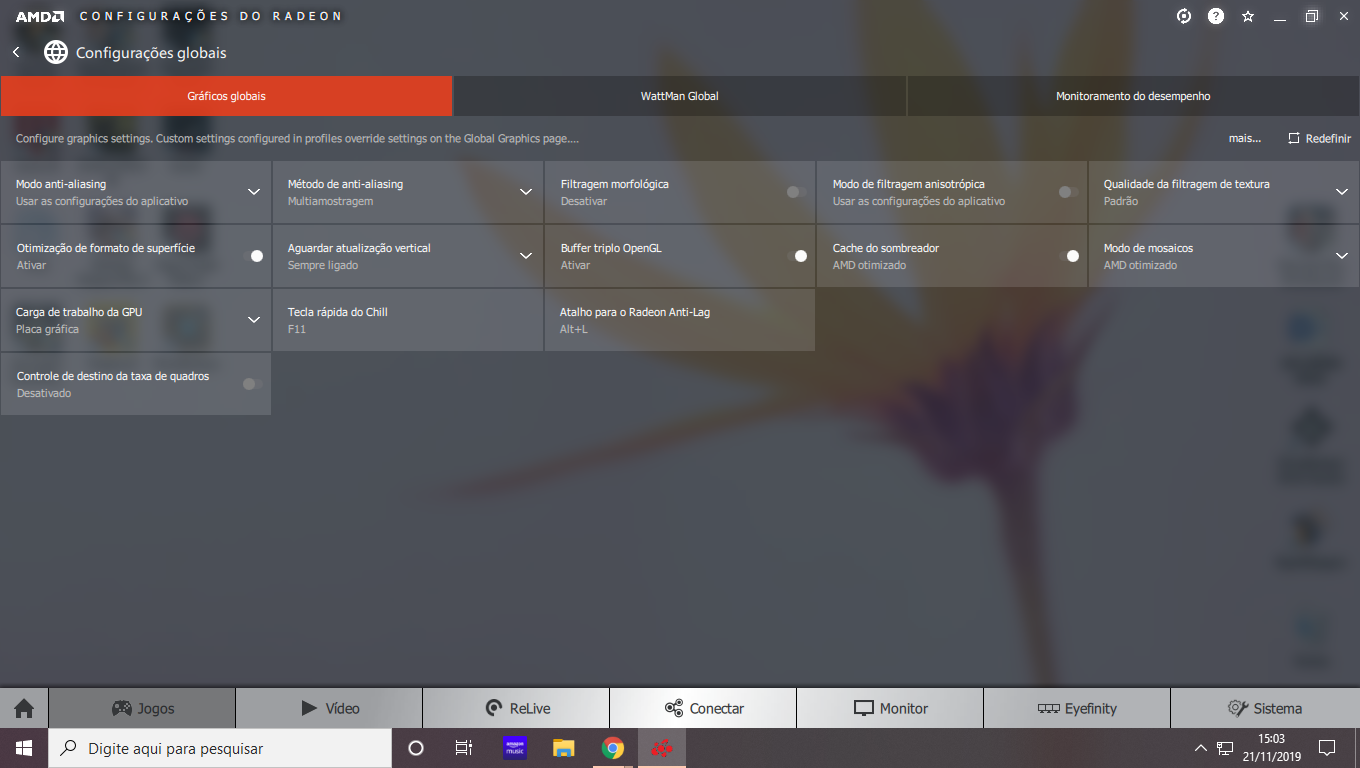Screen dimensions: 1360x768
Task: Click the Eyefinity multi-display icon
Action: point(1048,708)
